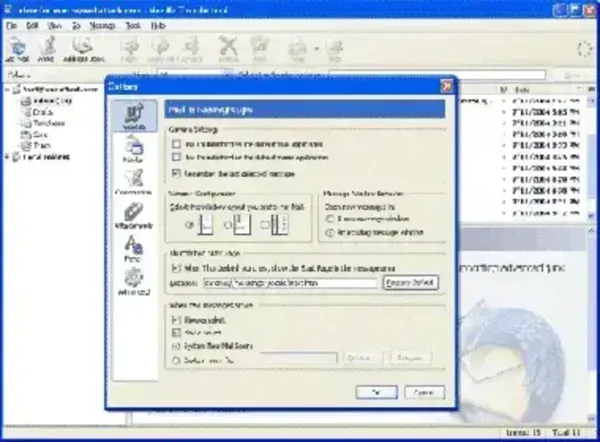
Task: Click the Delete X toolbar icon
Action: pyautogui.click(x=228, y=49)
